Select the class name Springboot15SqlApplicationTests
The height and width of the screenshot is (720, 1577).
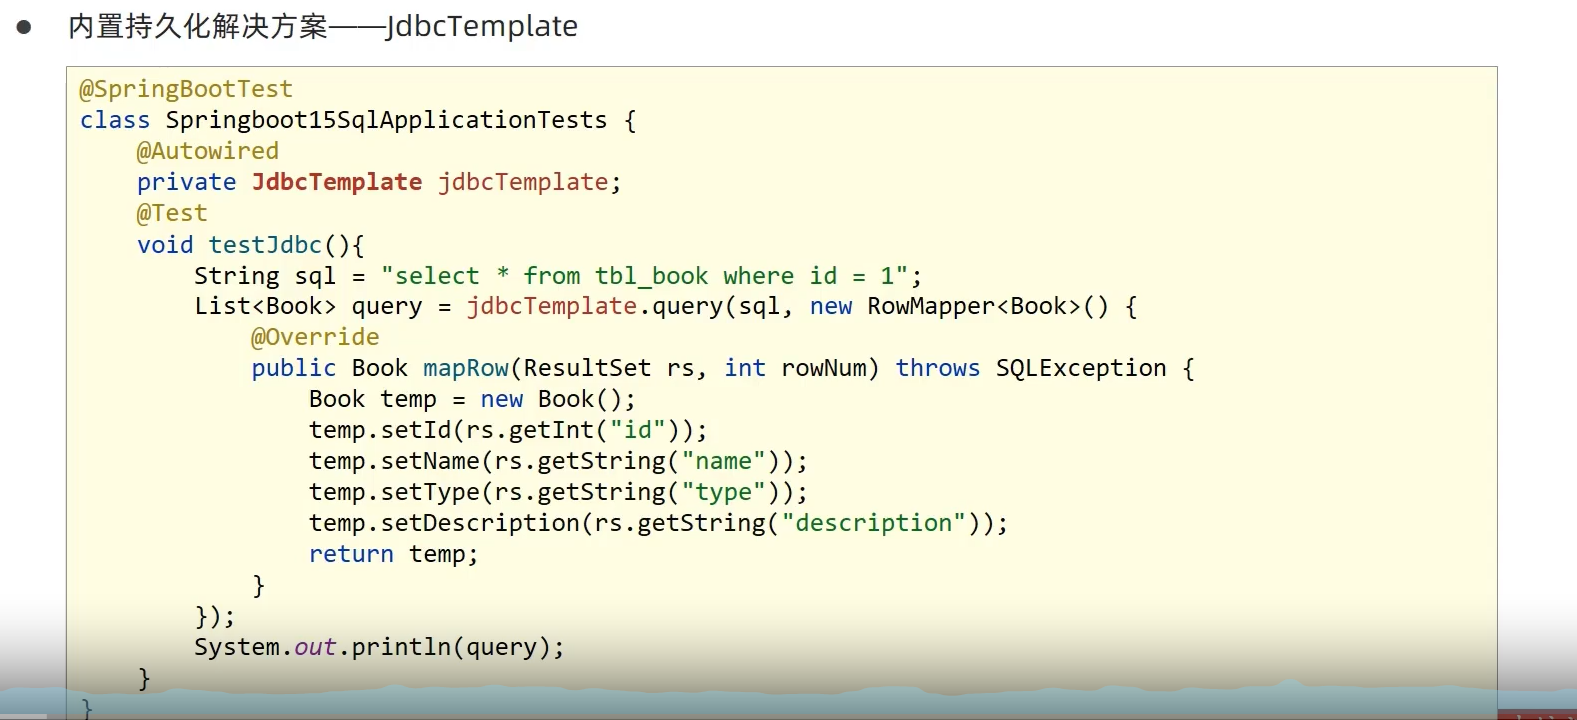(x=386, y=120)
